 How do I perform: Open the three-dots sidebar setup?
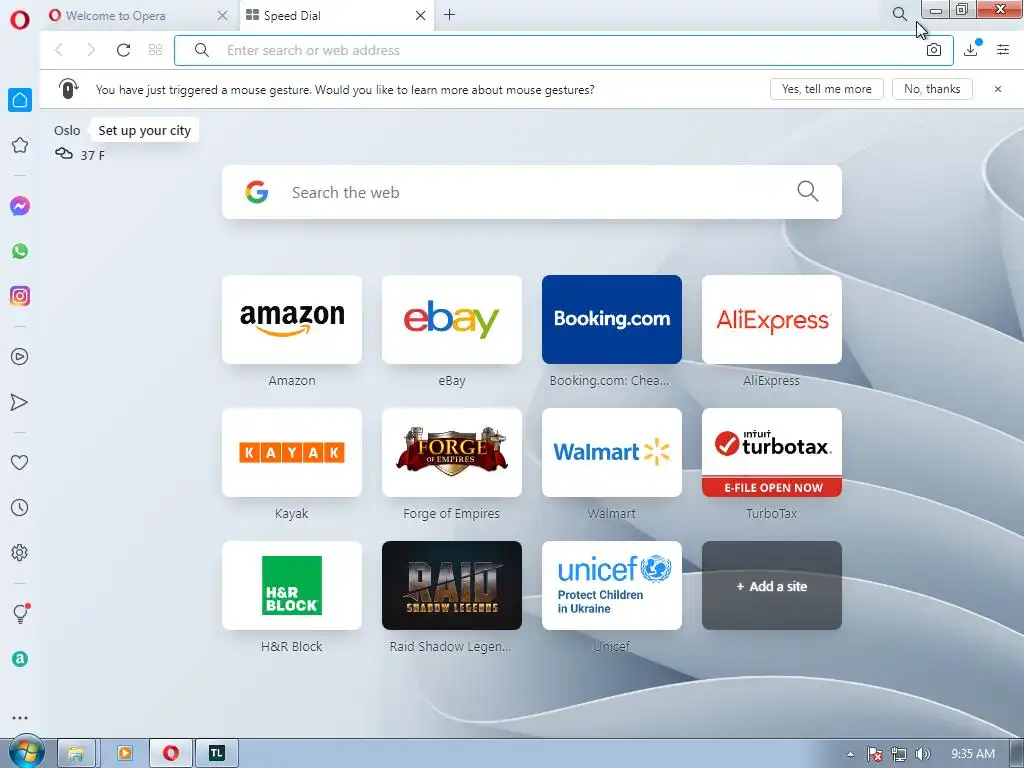20,718
